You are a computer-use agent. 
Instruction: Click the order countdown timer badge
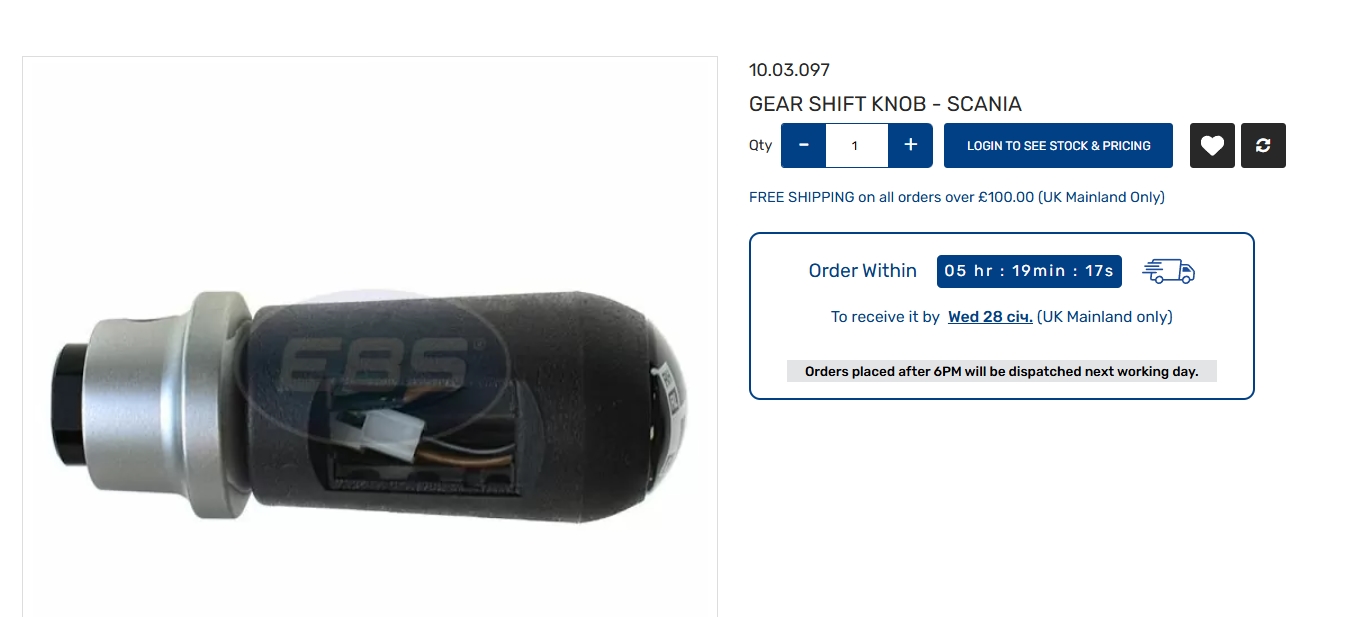(1029, 271)
